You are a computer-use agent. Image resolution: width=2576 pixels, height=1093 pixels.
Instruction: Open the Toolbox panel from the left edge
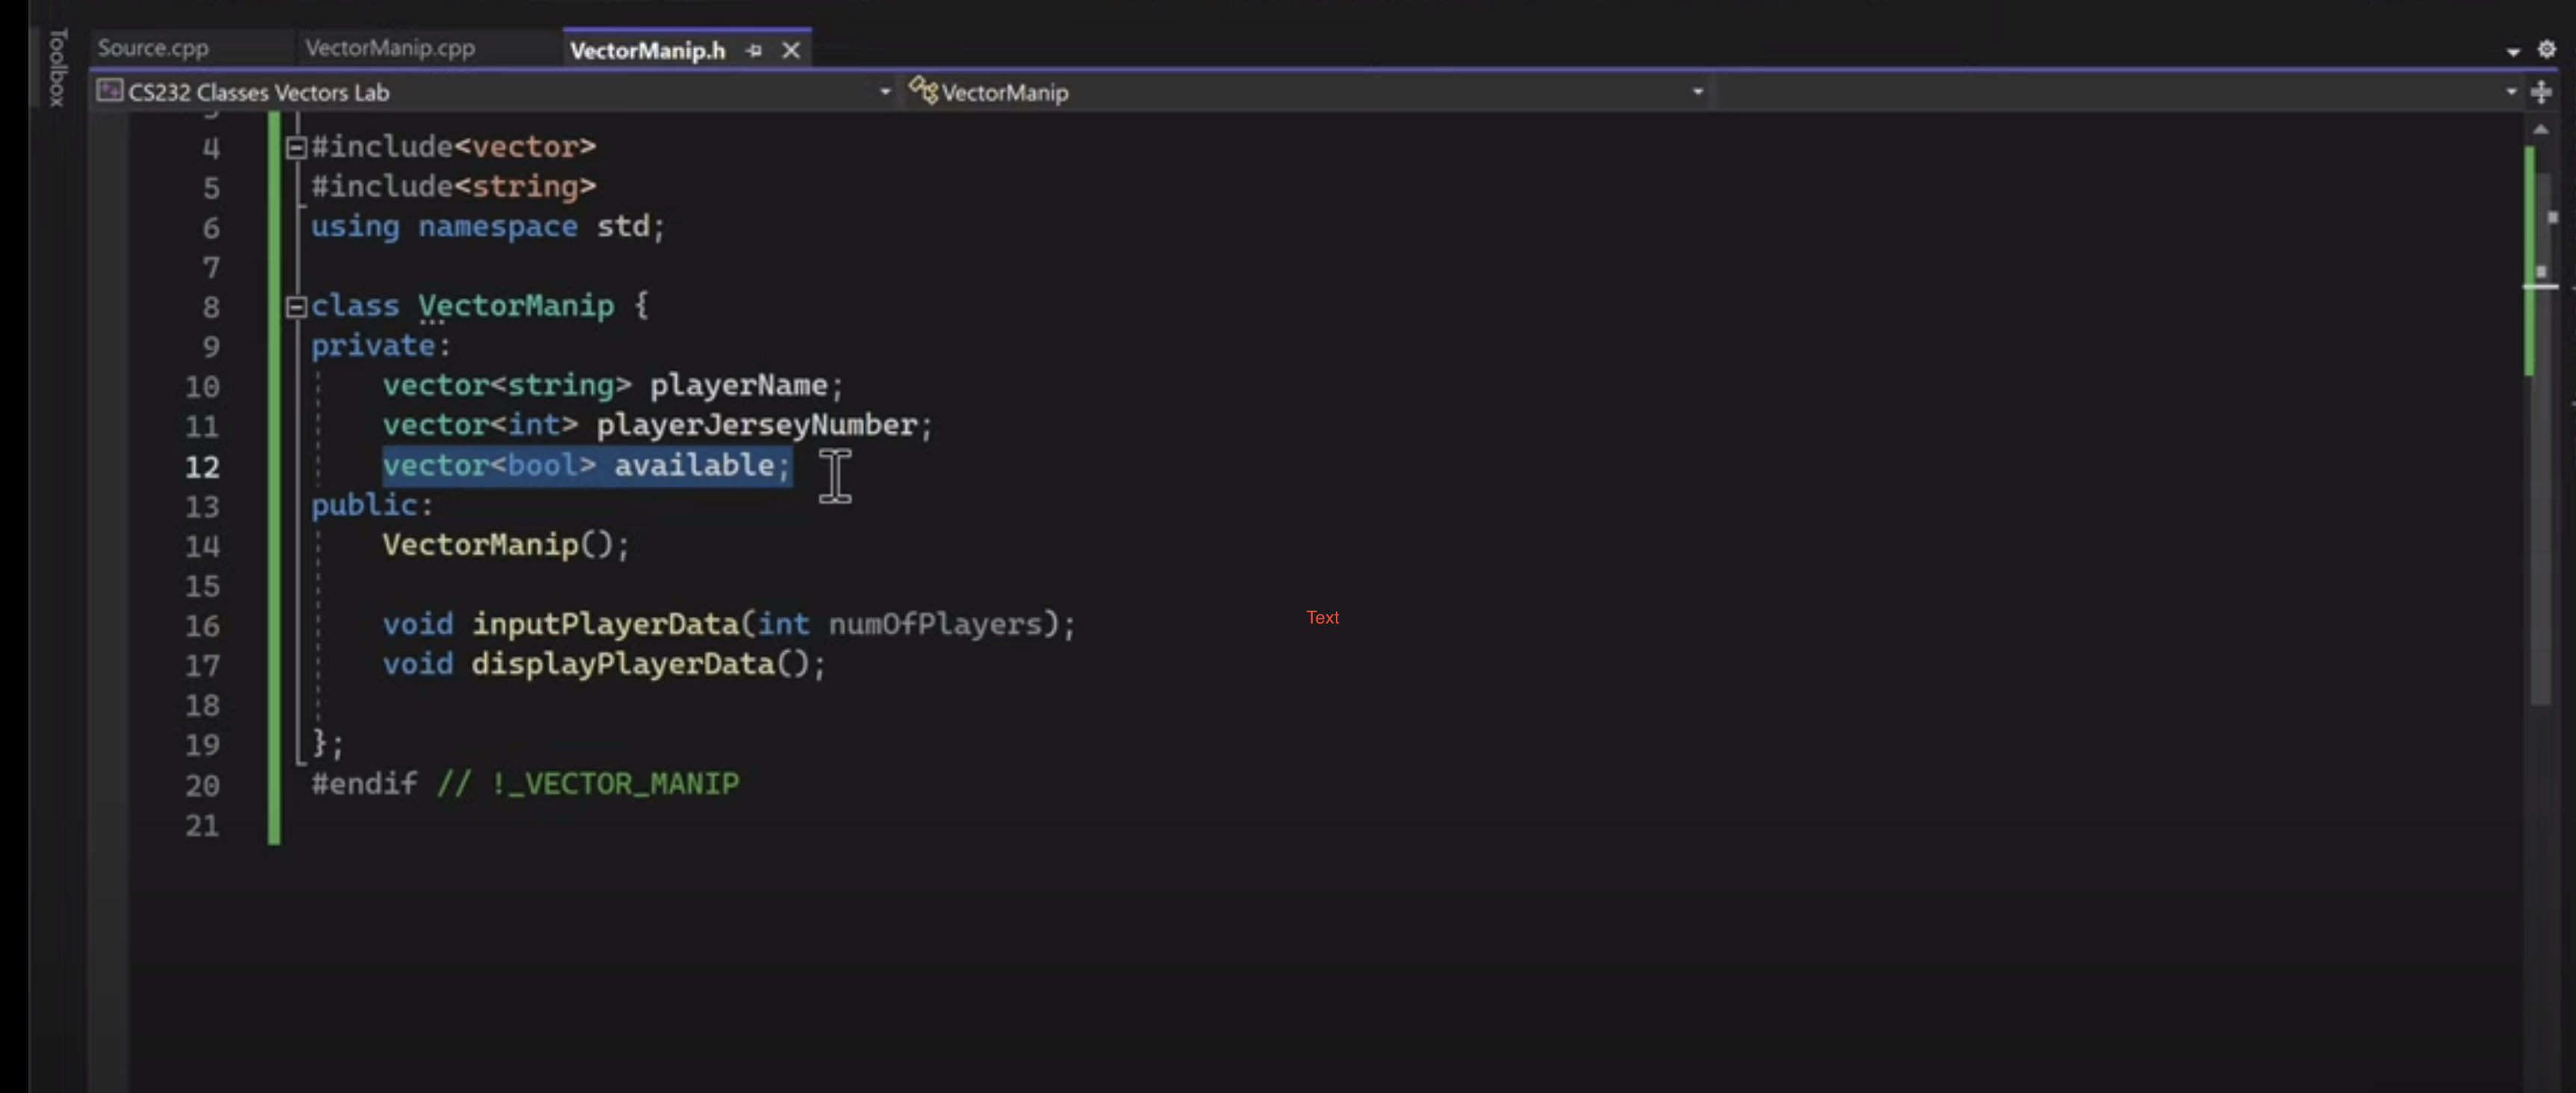(x=55, y=65)
